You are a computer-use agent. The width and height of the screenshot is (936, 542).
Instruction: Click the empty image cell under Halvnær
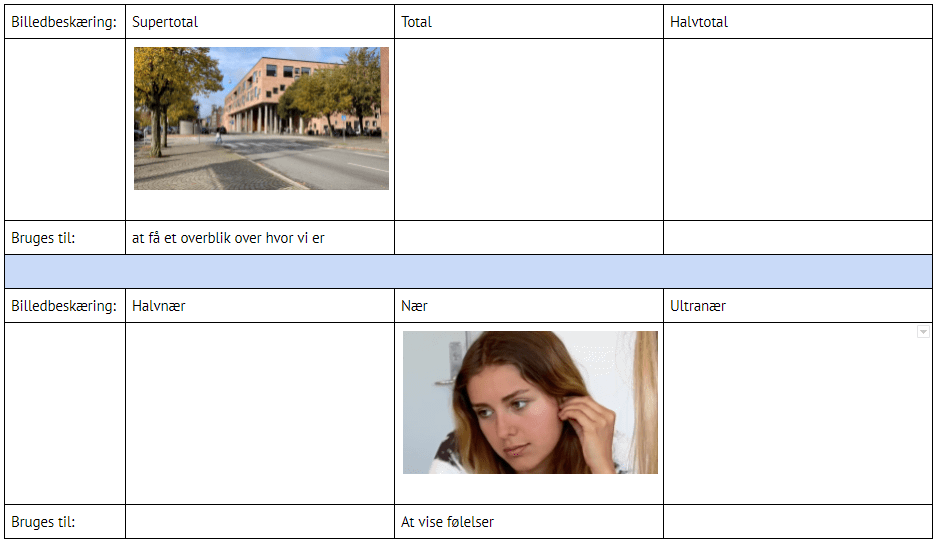[259, 413]
